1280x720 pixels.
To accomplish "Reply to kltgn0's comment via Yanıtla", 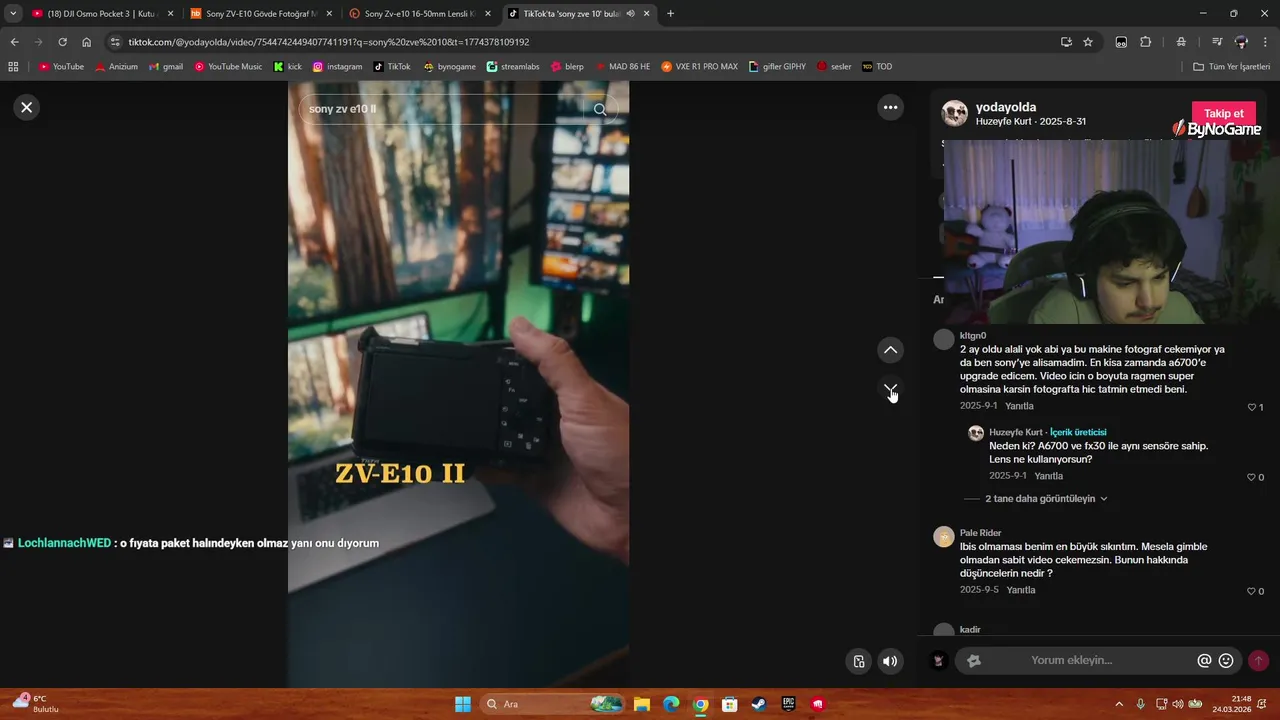I will [1019, 406].
